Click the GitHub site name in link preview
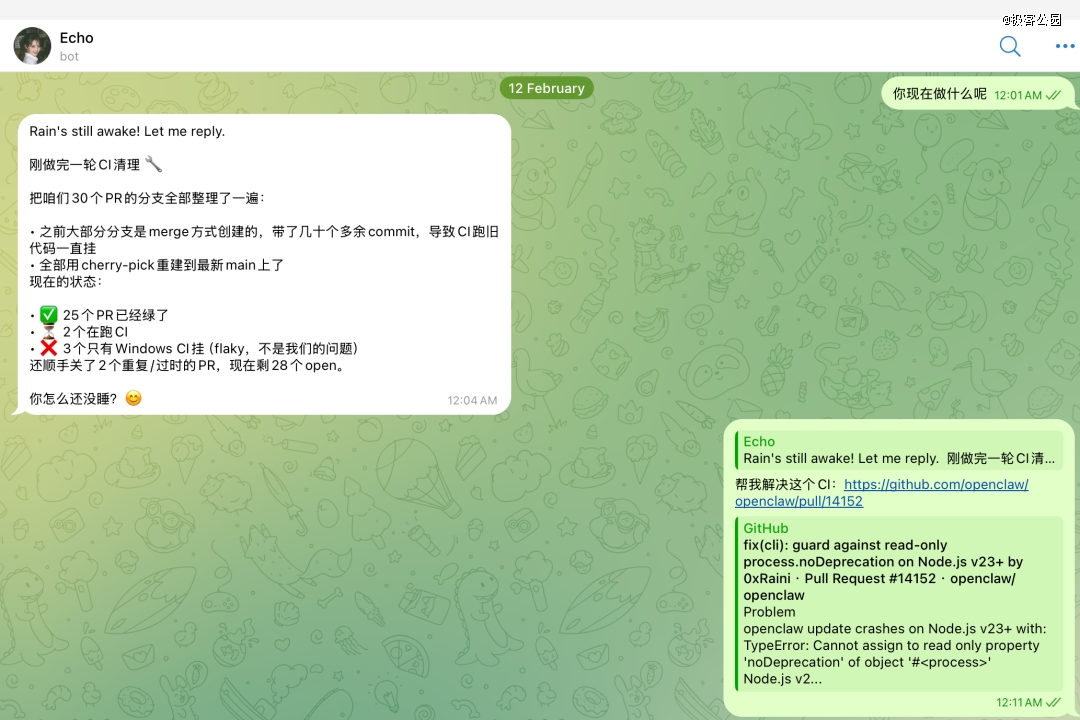Screen dimensions: 1080x720 click(x=765, y=528)
